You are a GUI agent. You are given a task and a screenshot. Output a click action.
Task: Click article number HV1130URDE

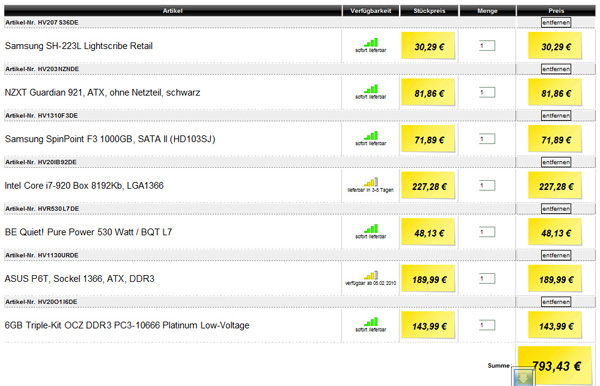coord(58,255)
